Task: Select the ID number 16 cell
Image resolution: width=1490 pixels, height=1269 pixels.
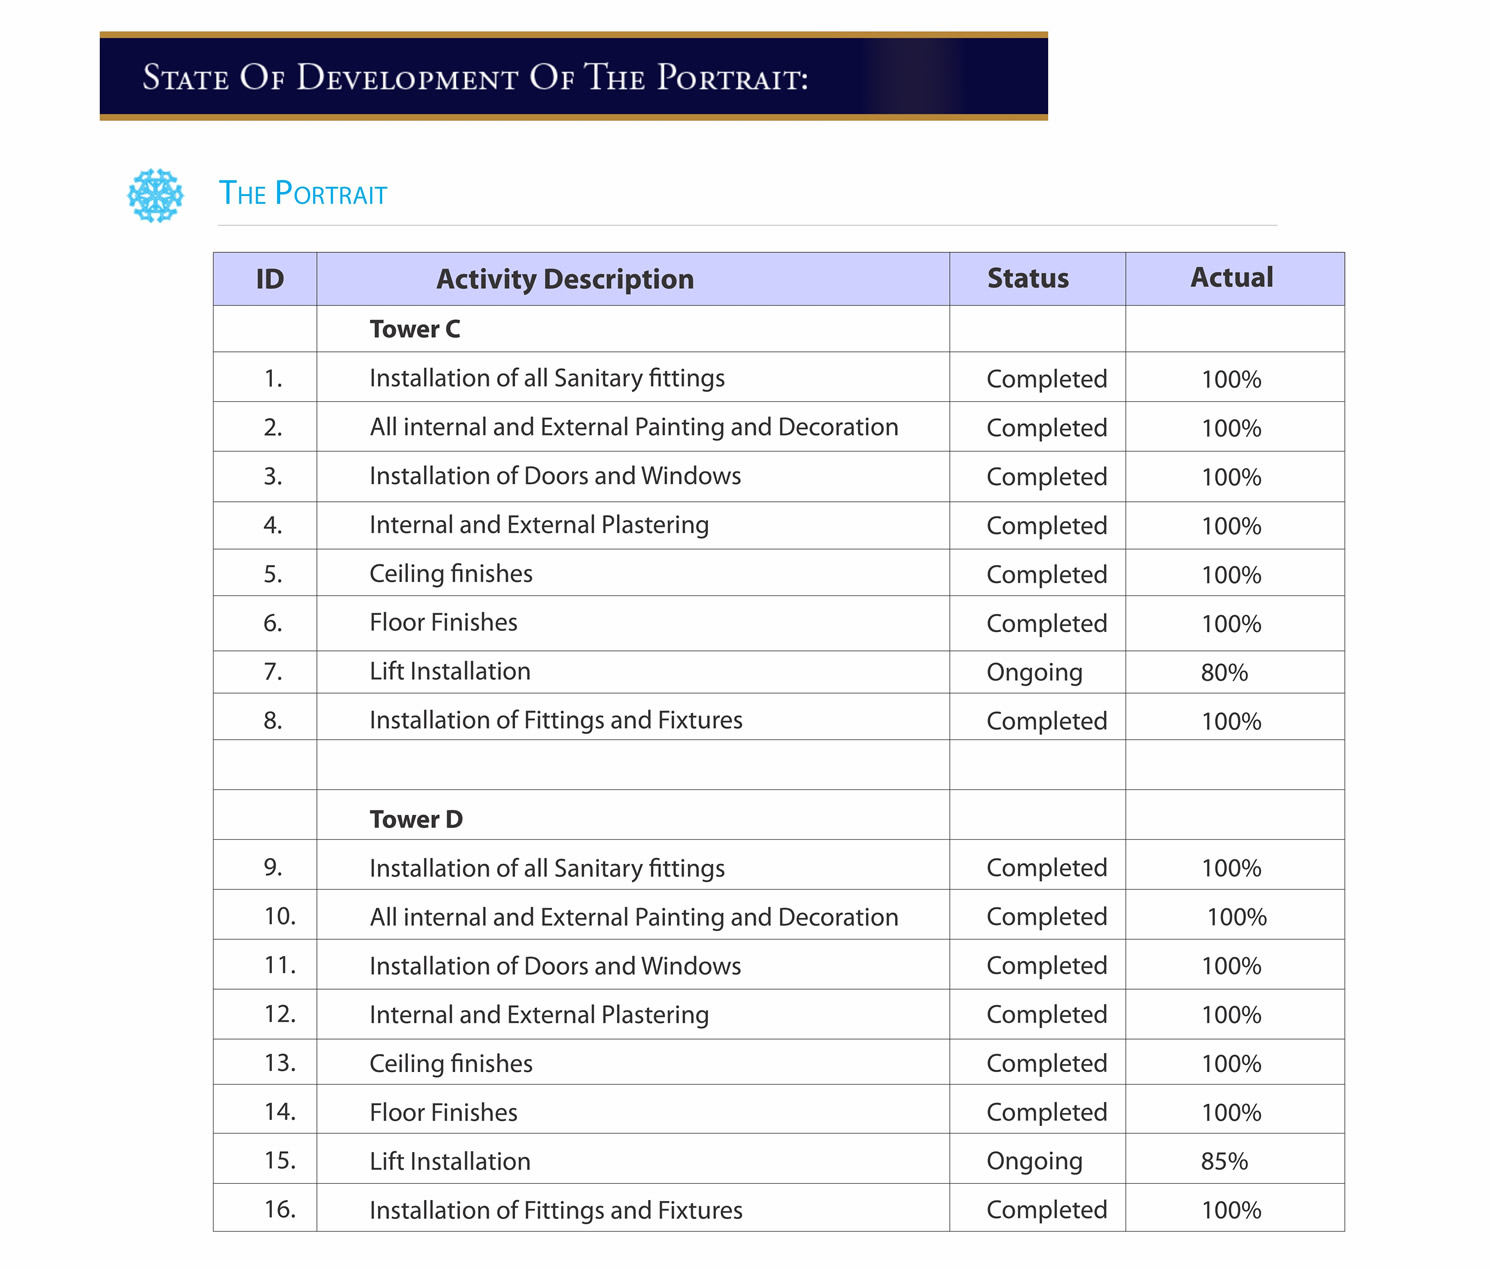Action: (279, 1209)
